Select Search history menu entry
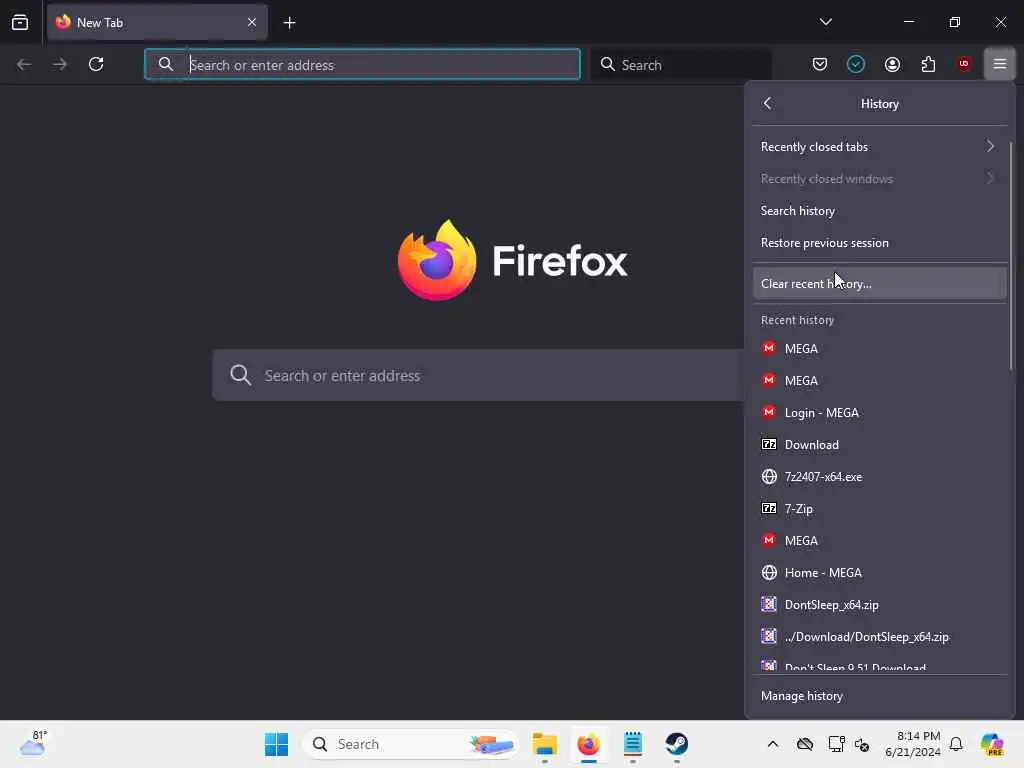 879,210
